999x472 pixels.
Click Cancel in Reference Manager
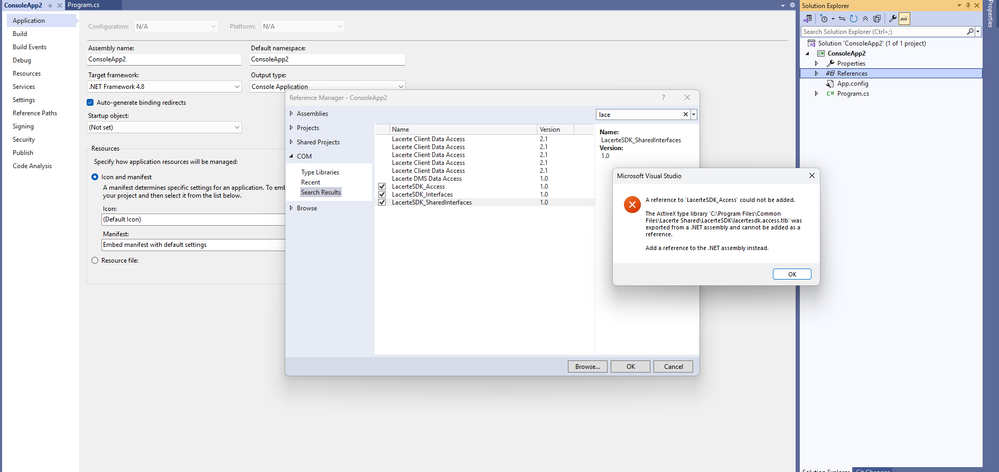click(673, 366)
